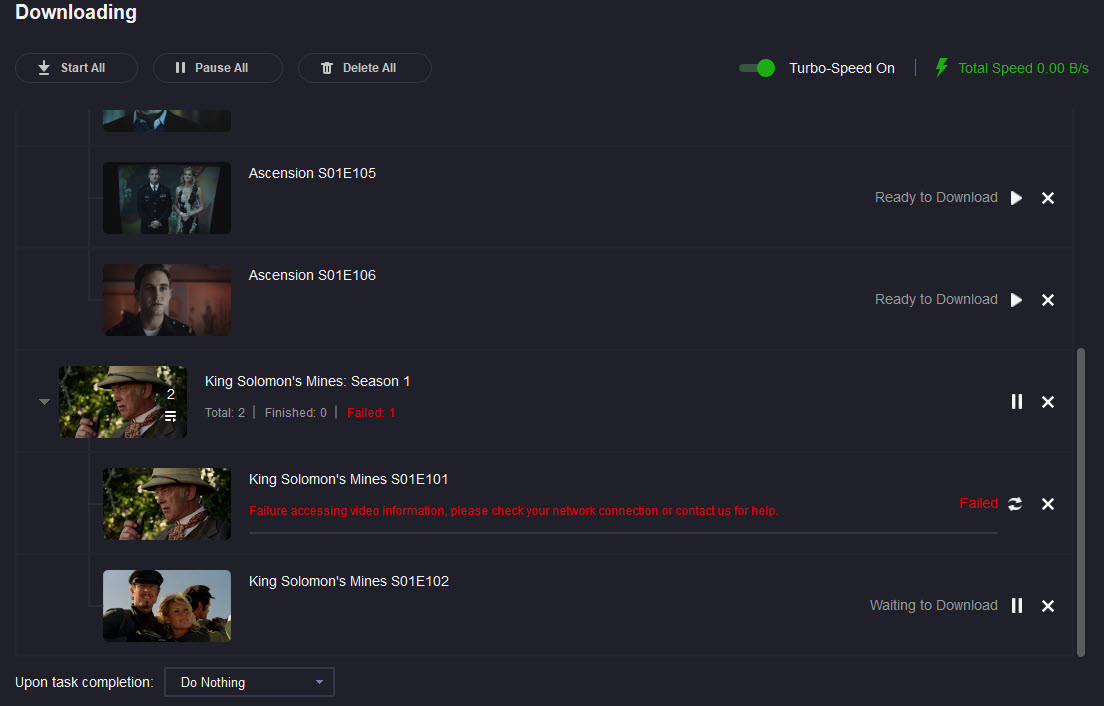Image resolution: width=1104 pixels, height=706 pixels.
Task: Click the King Solomon's Mines S01E102 thumbnail
Action: click(x=167, y=605)
